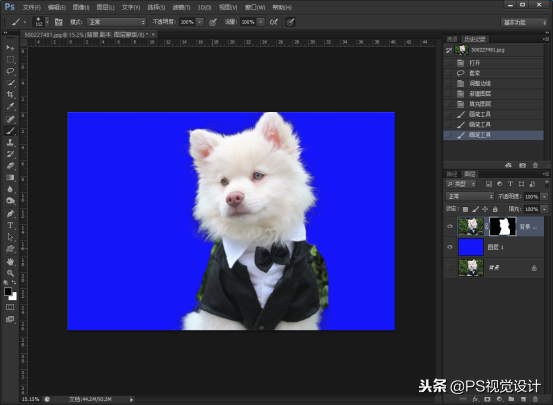Set history brush source to 套索 state

point(449,73)
